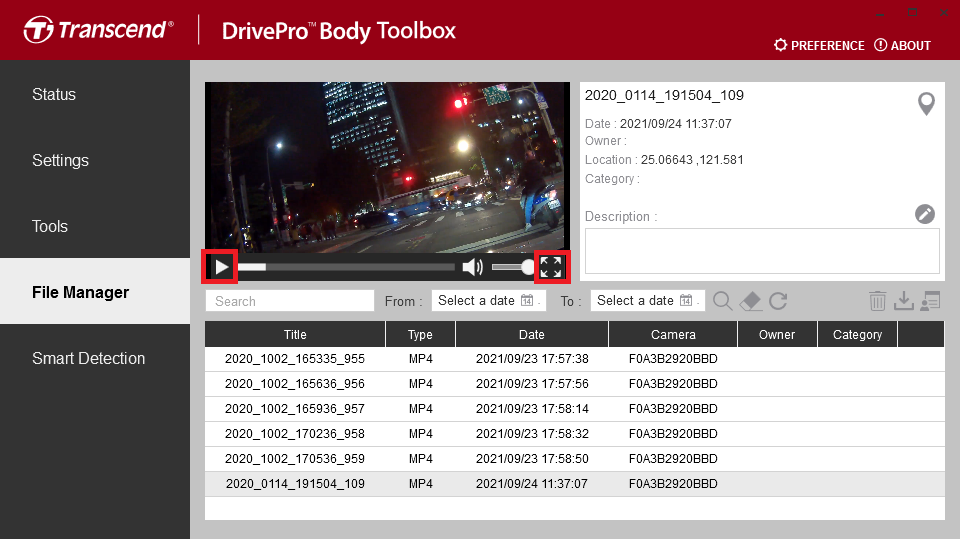This screenshot has height=539, width=960.
Task: Click date 2021/09/24 11:37:07 in table
Action: (x=531, y=484)
